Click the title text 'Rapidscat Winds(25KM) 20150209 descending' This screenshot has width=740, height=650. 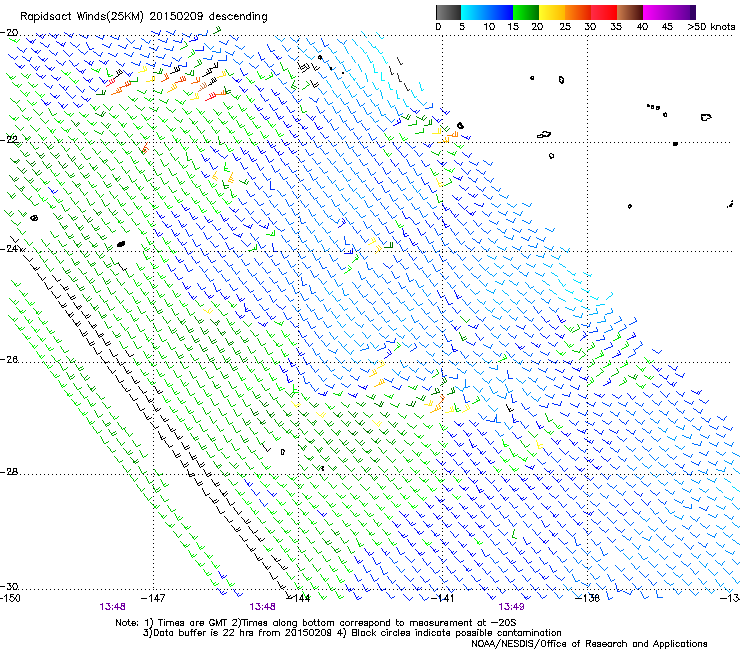tap(144, 17)
